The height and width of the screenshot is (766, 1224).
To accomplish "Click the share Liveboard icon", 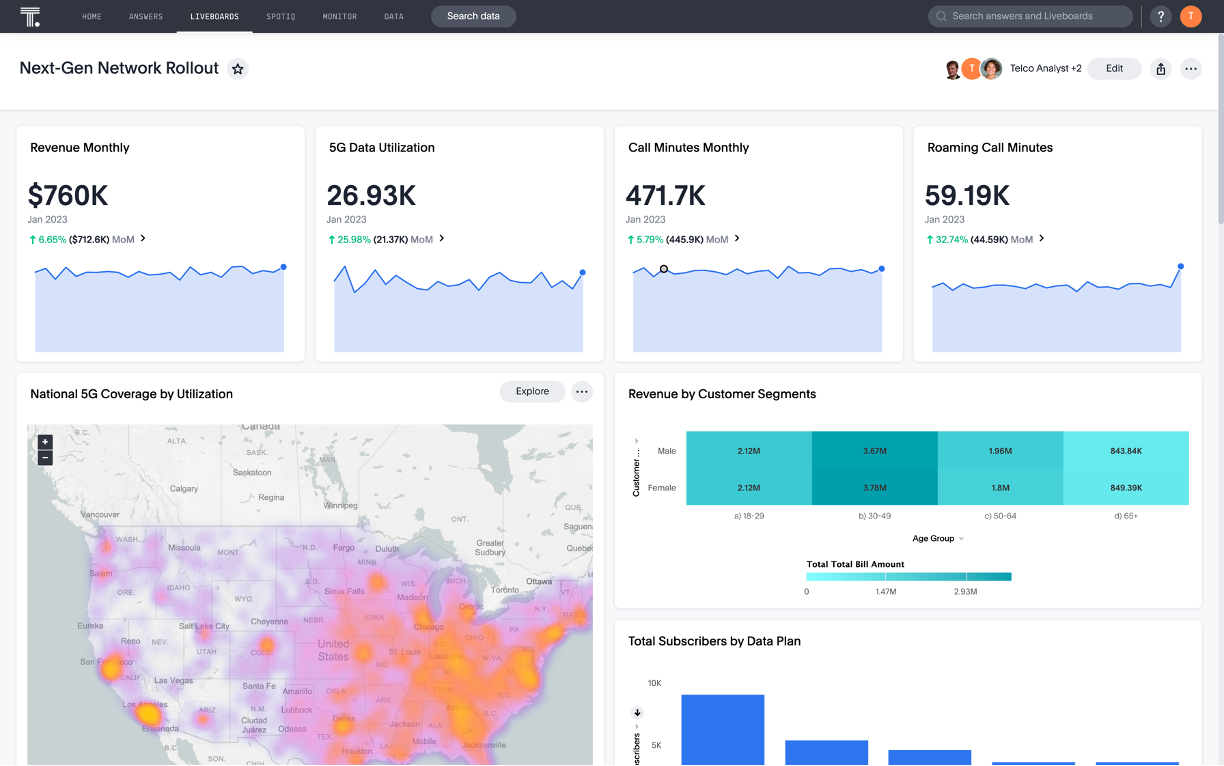I will click(1161, 69).
